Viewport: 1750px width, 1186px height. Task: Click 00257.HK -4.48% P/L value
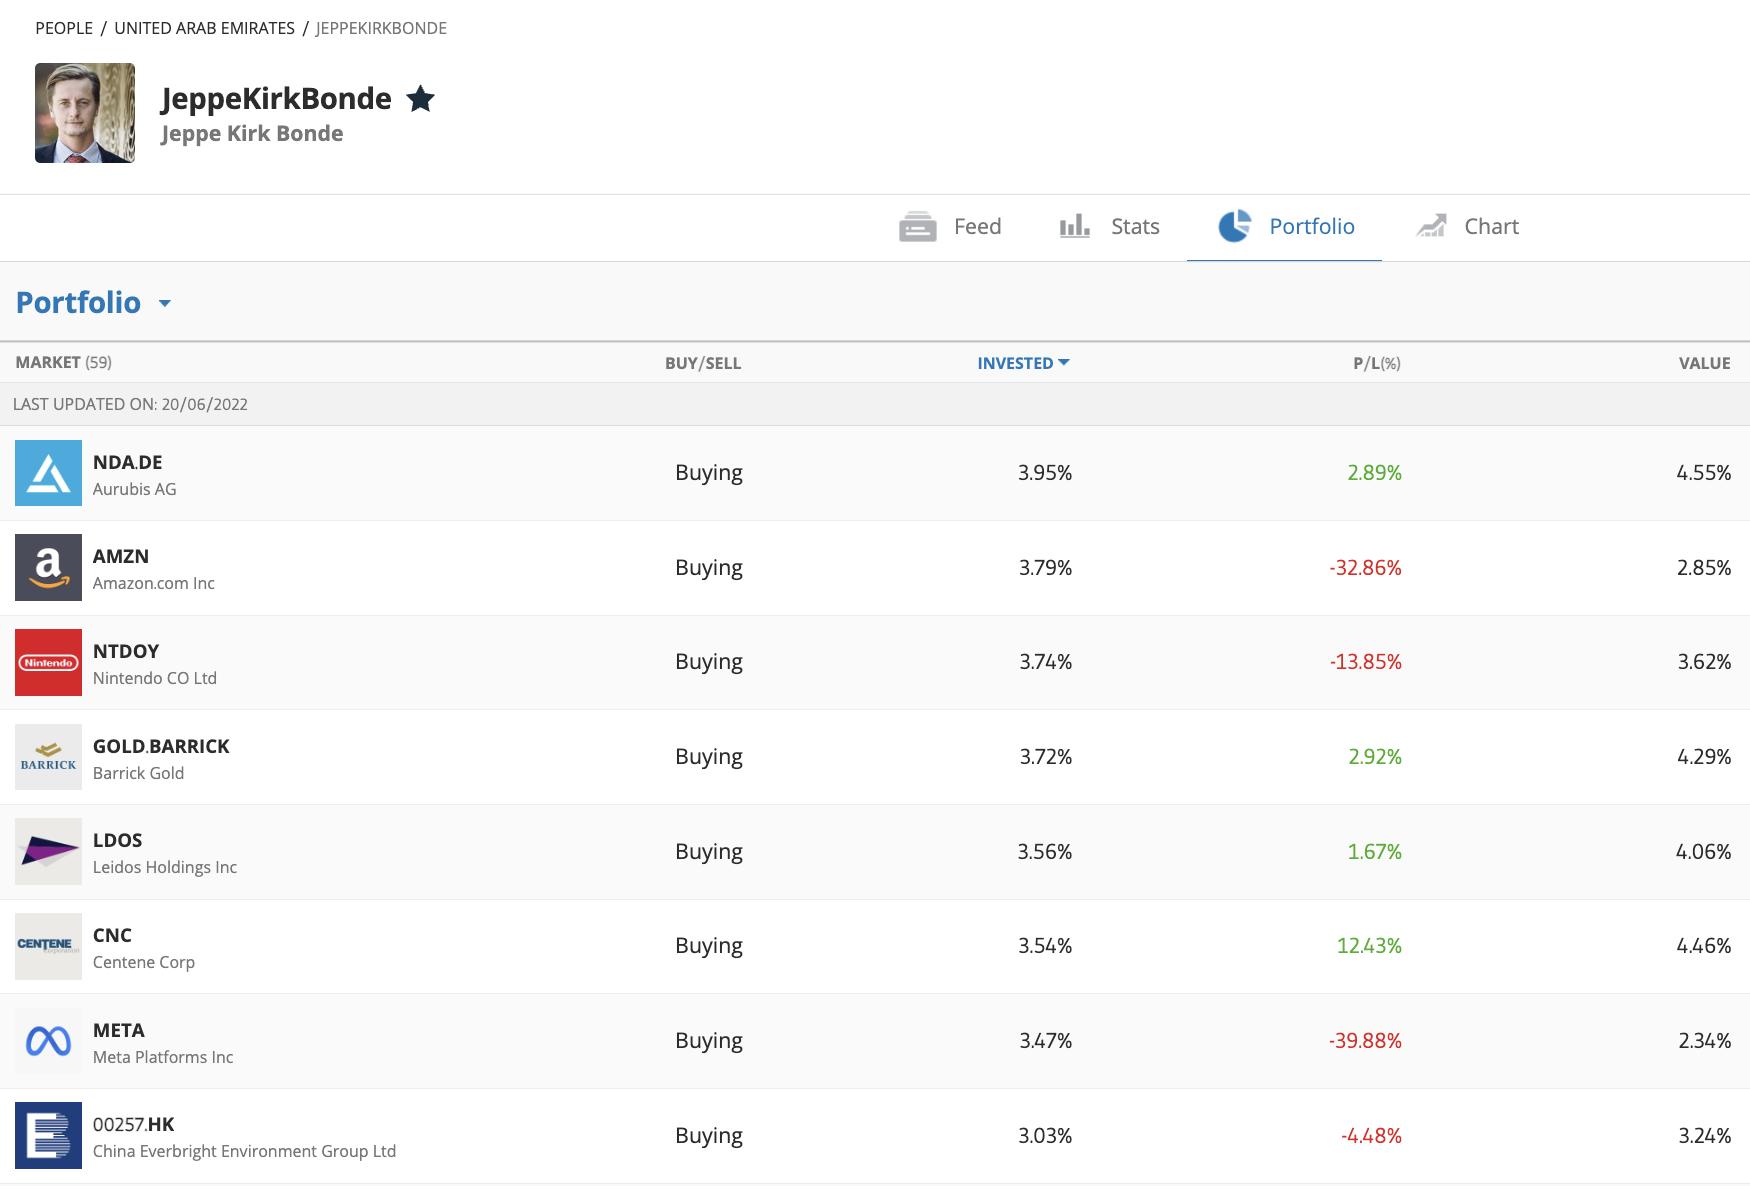pyautogui.click(x=1371, y=1136)
